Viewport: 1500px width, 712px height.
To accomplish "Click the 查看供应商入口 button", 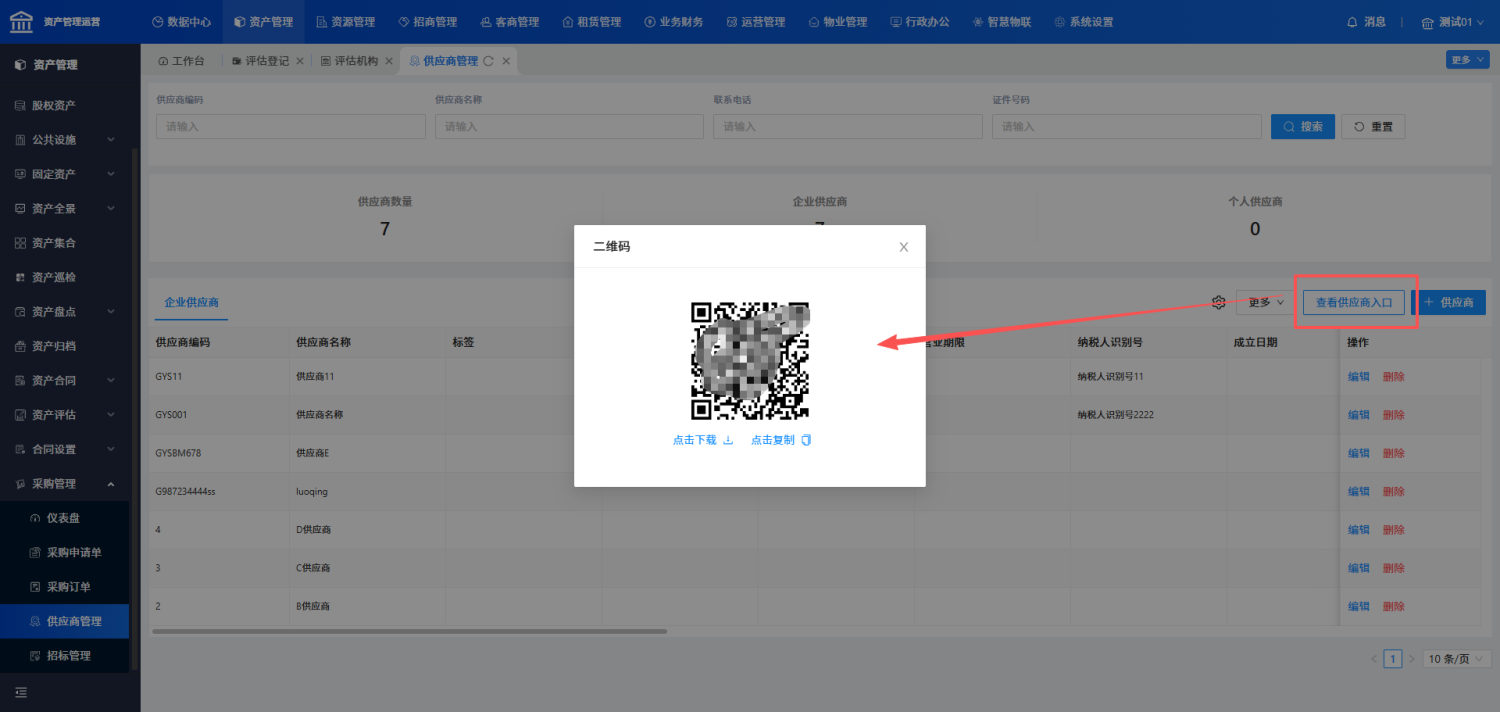I will pyautogui.click(x=1354, y=302).
